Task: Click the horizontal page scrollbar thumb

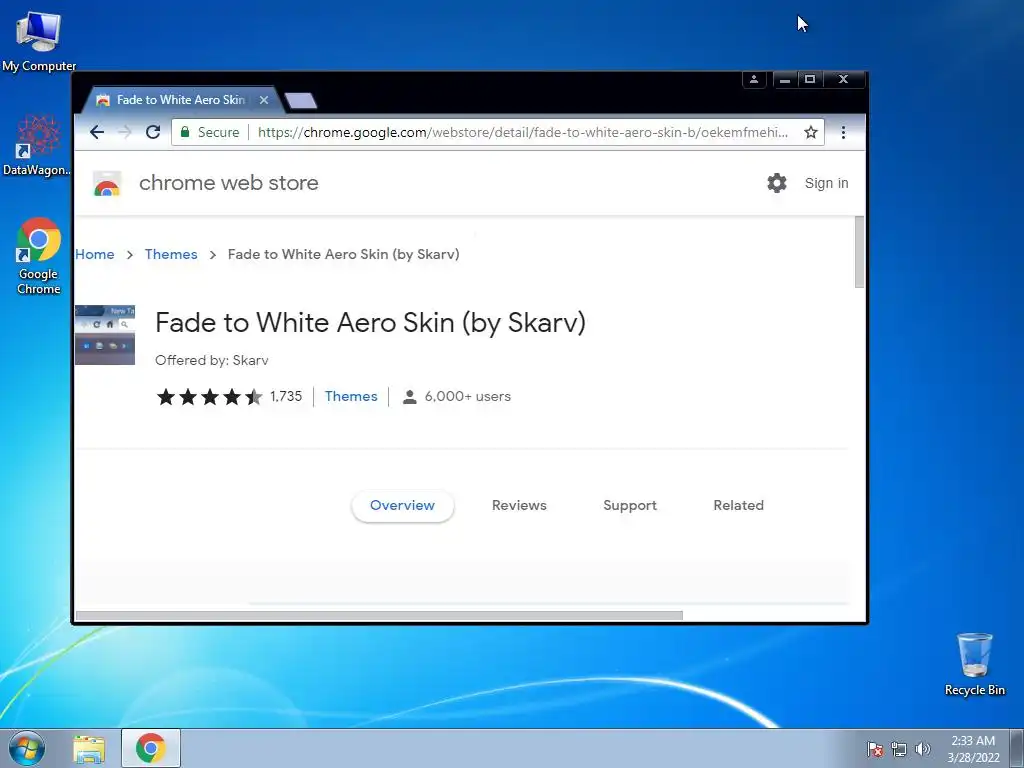Action: tap(379, 615)
